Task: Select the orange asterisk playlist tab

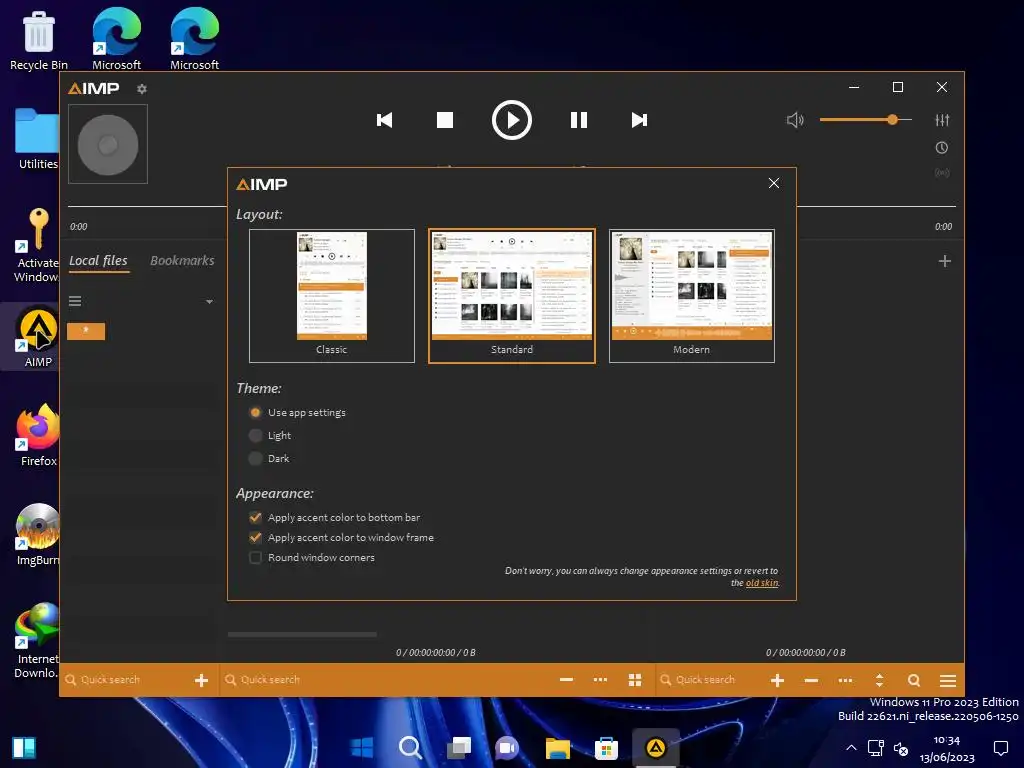Action: pyautogui.click(x=86, y=331)
